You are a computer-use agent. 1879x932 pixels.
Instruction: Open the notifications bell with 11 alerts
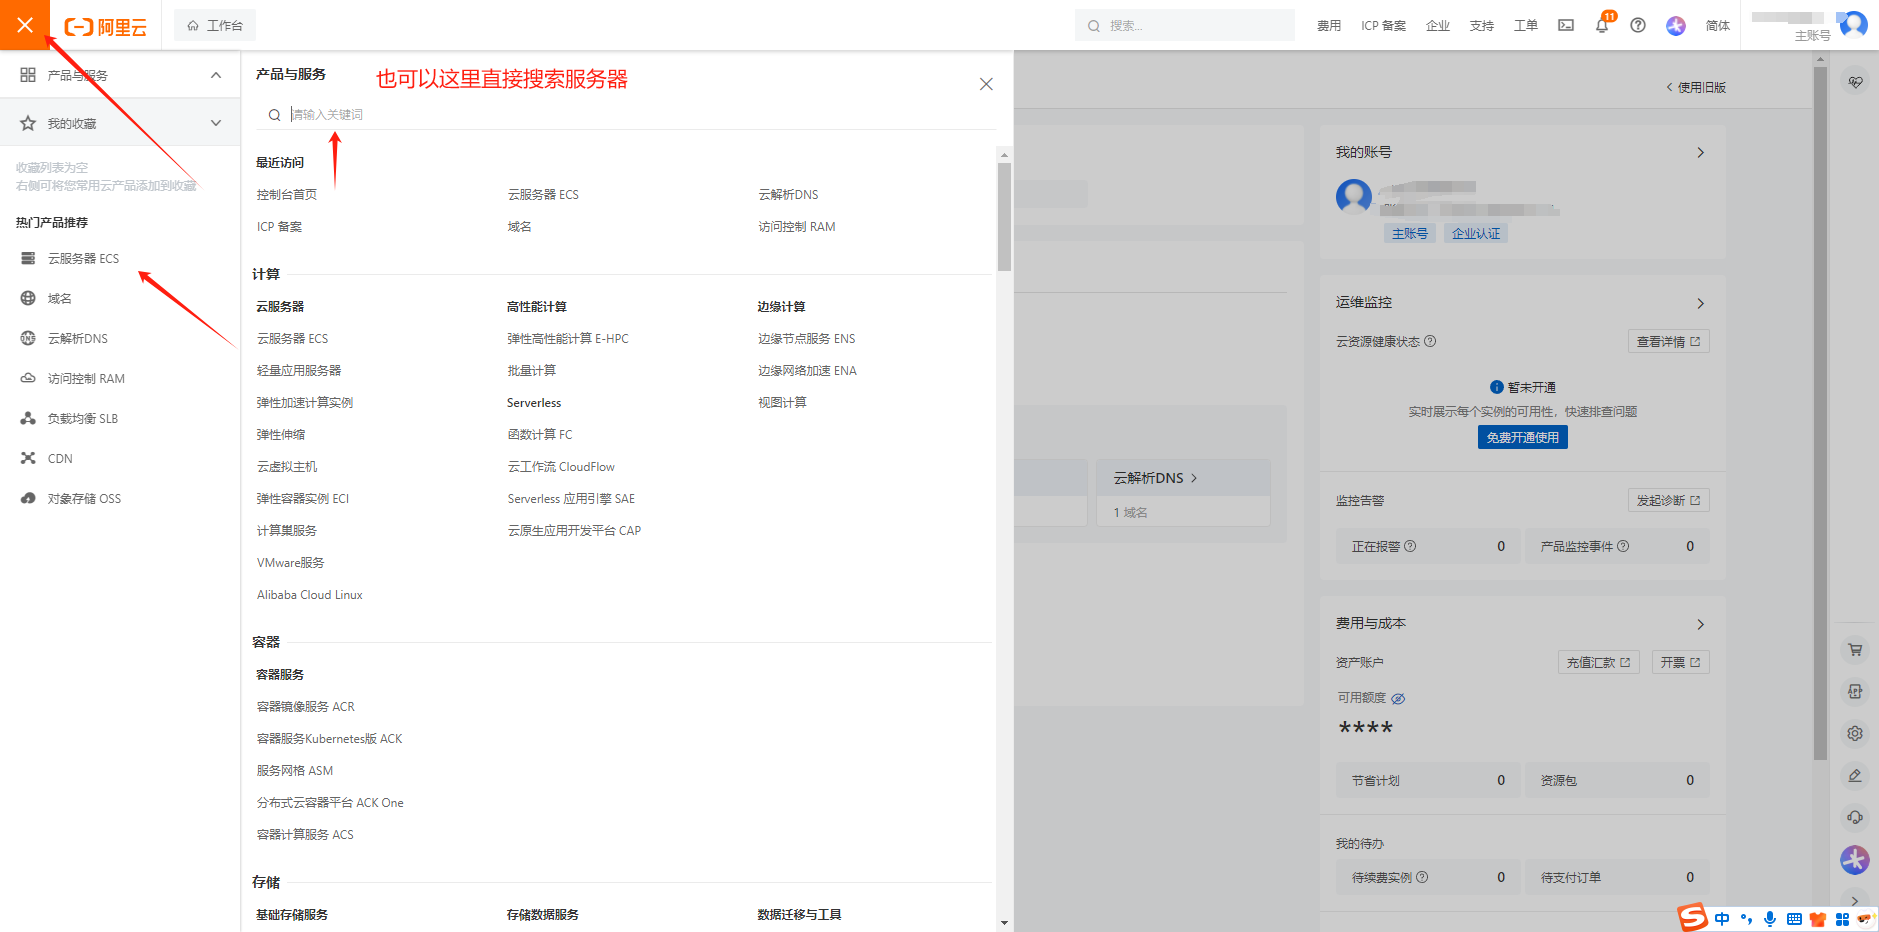point(1601,25)
